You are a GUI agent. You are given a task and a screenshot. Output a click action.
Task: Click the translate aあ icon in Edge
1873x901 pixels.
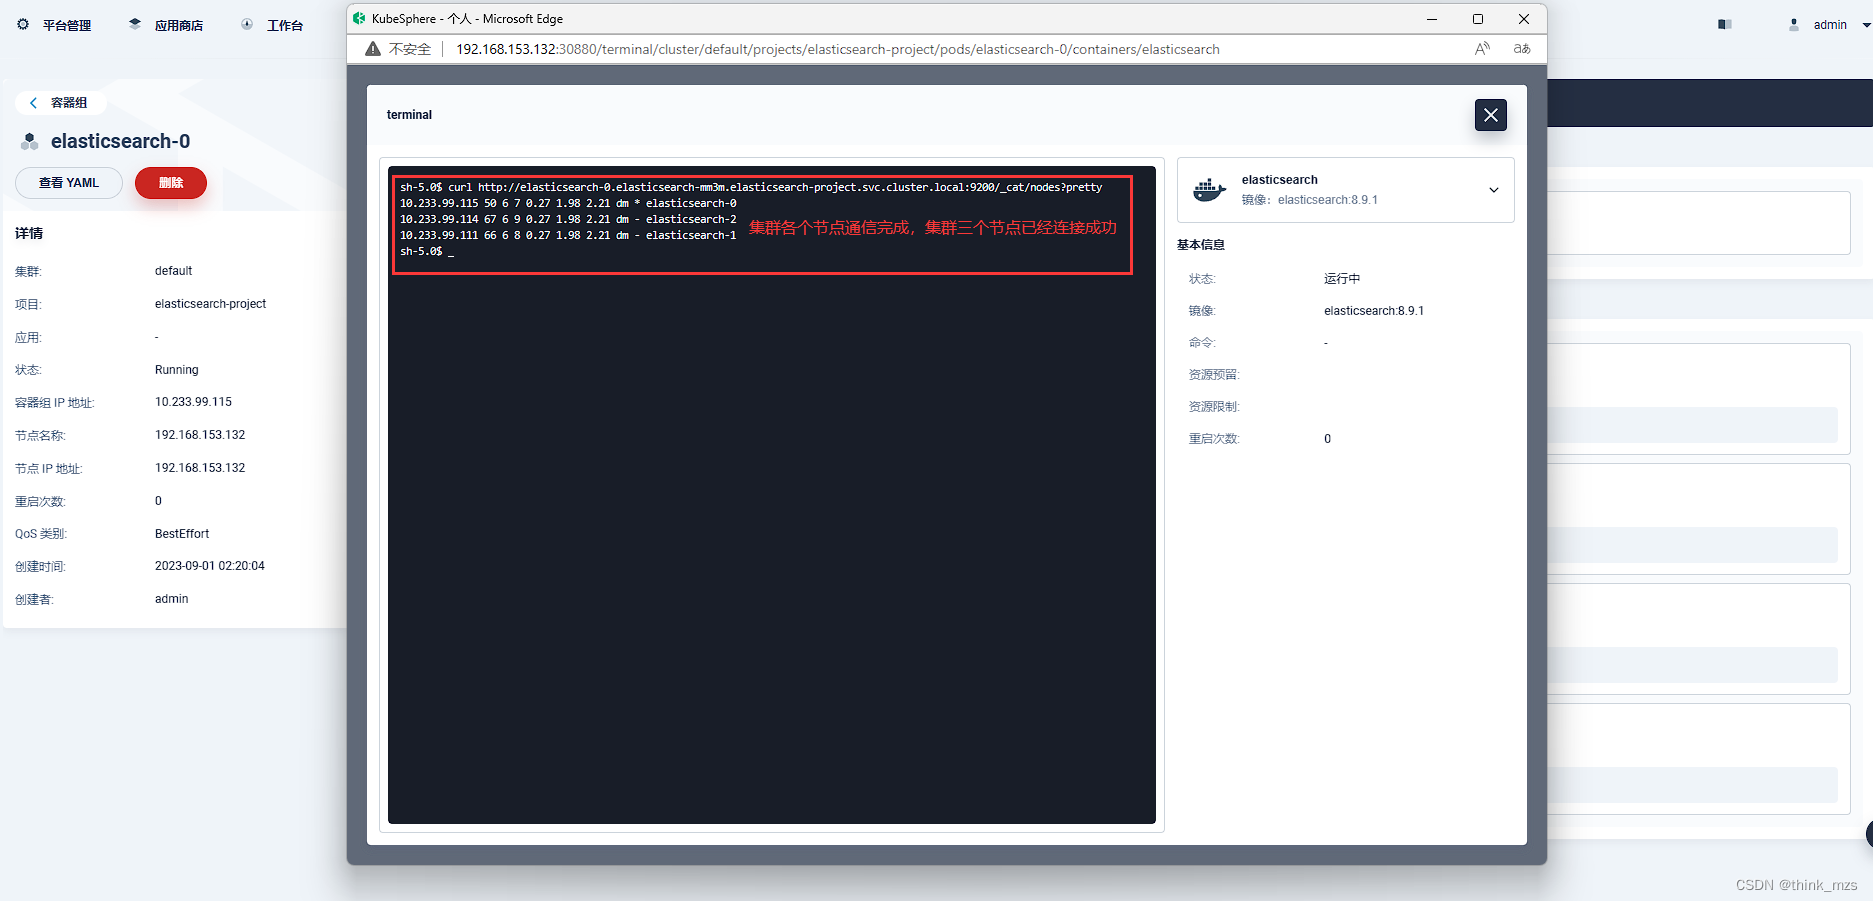click(x=1522, y=48)
